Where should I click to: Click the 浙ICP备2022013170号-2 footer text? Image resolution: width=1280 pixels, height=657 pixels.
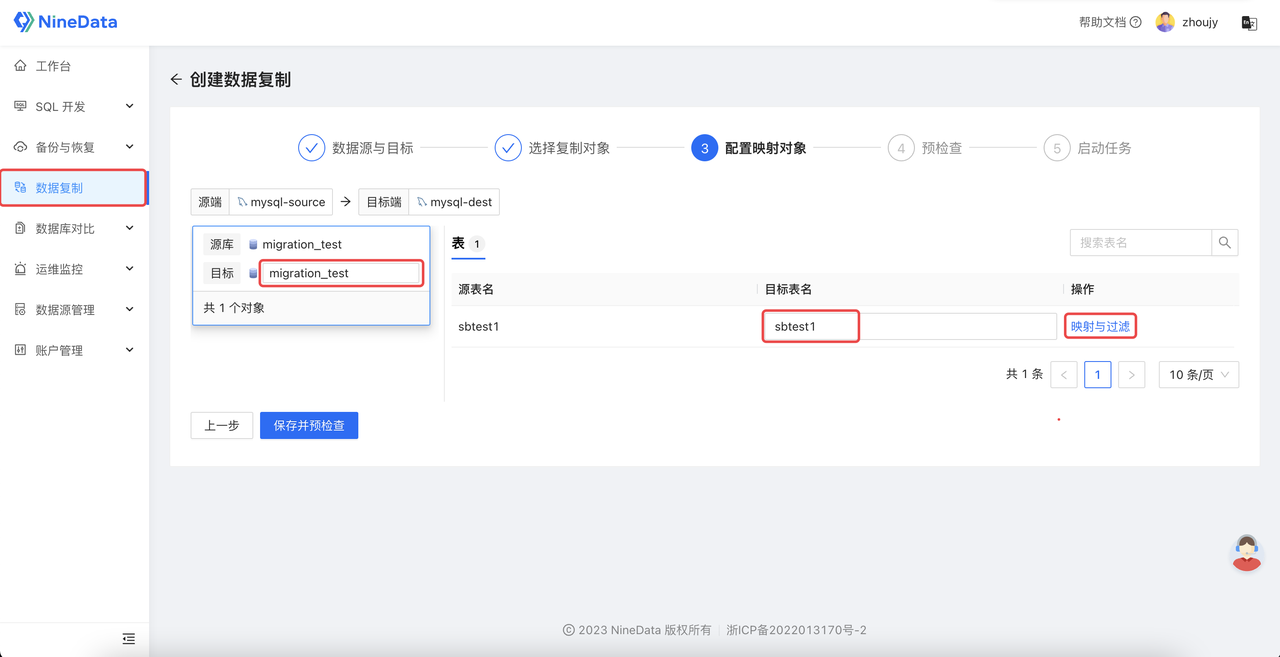[797, 630]
